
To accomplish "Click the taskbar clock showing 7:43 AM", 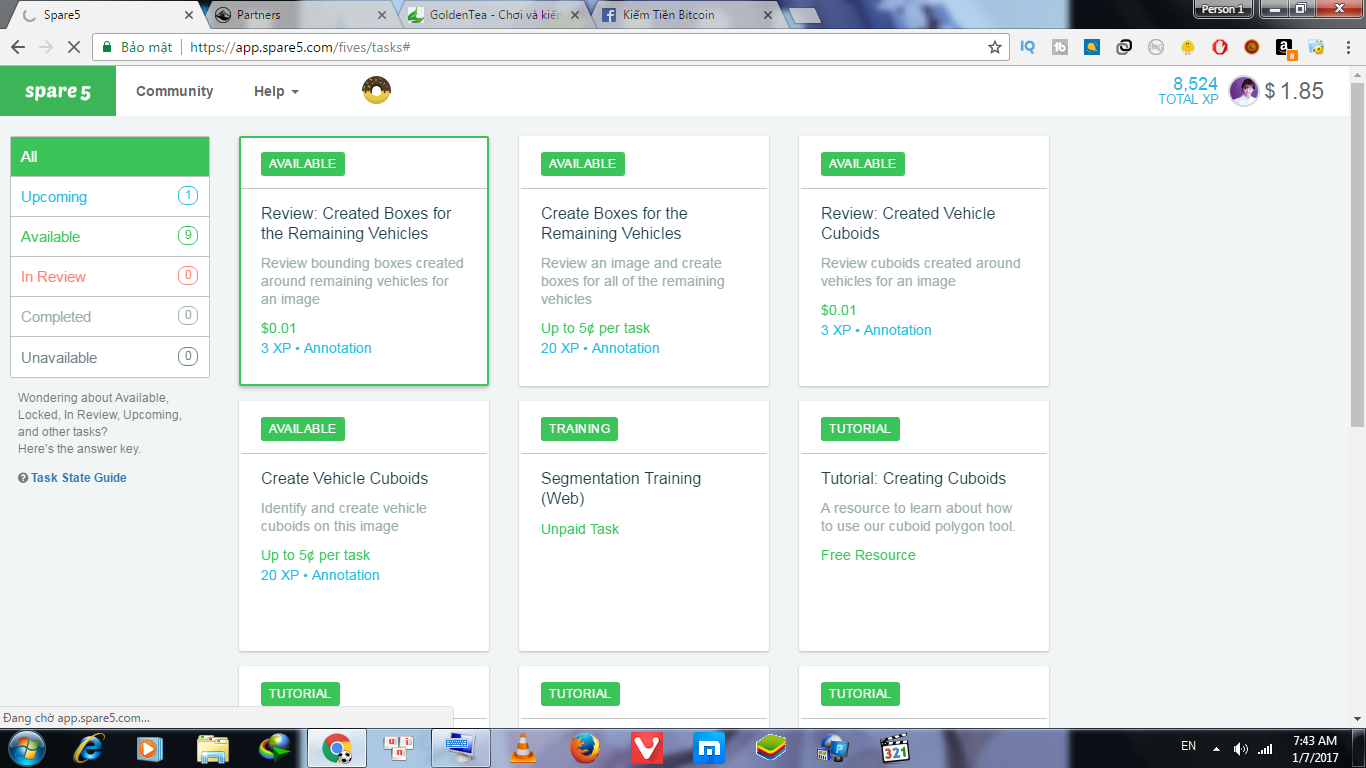I will click(1314, 748).
